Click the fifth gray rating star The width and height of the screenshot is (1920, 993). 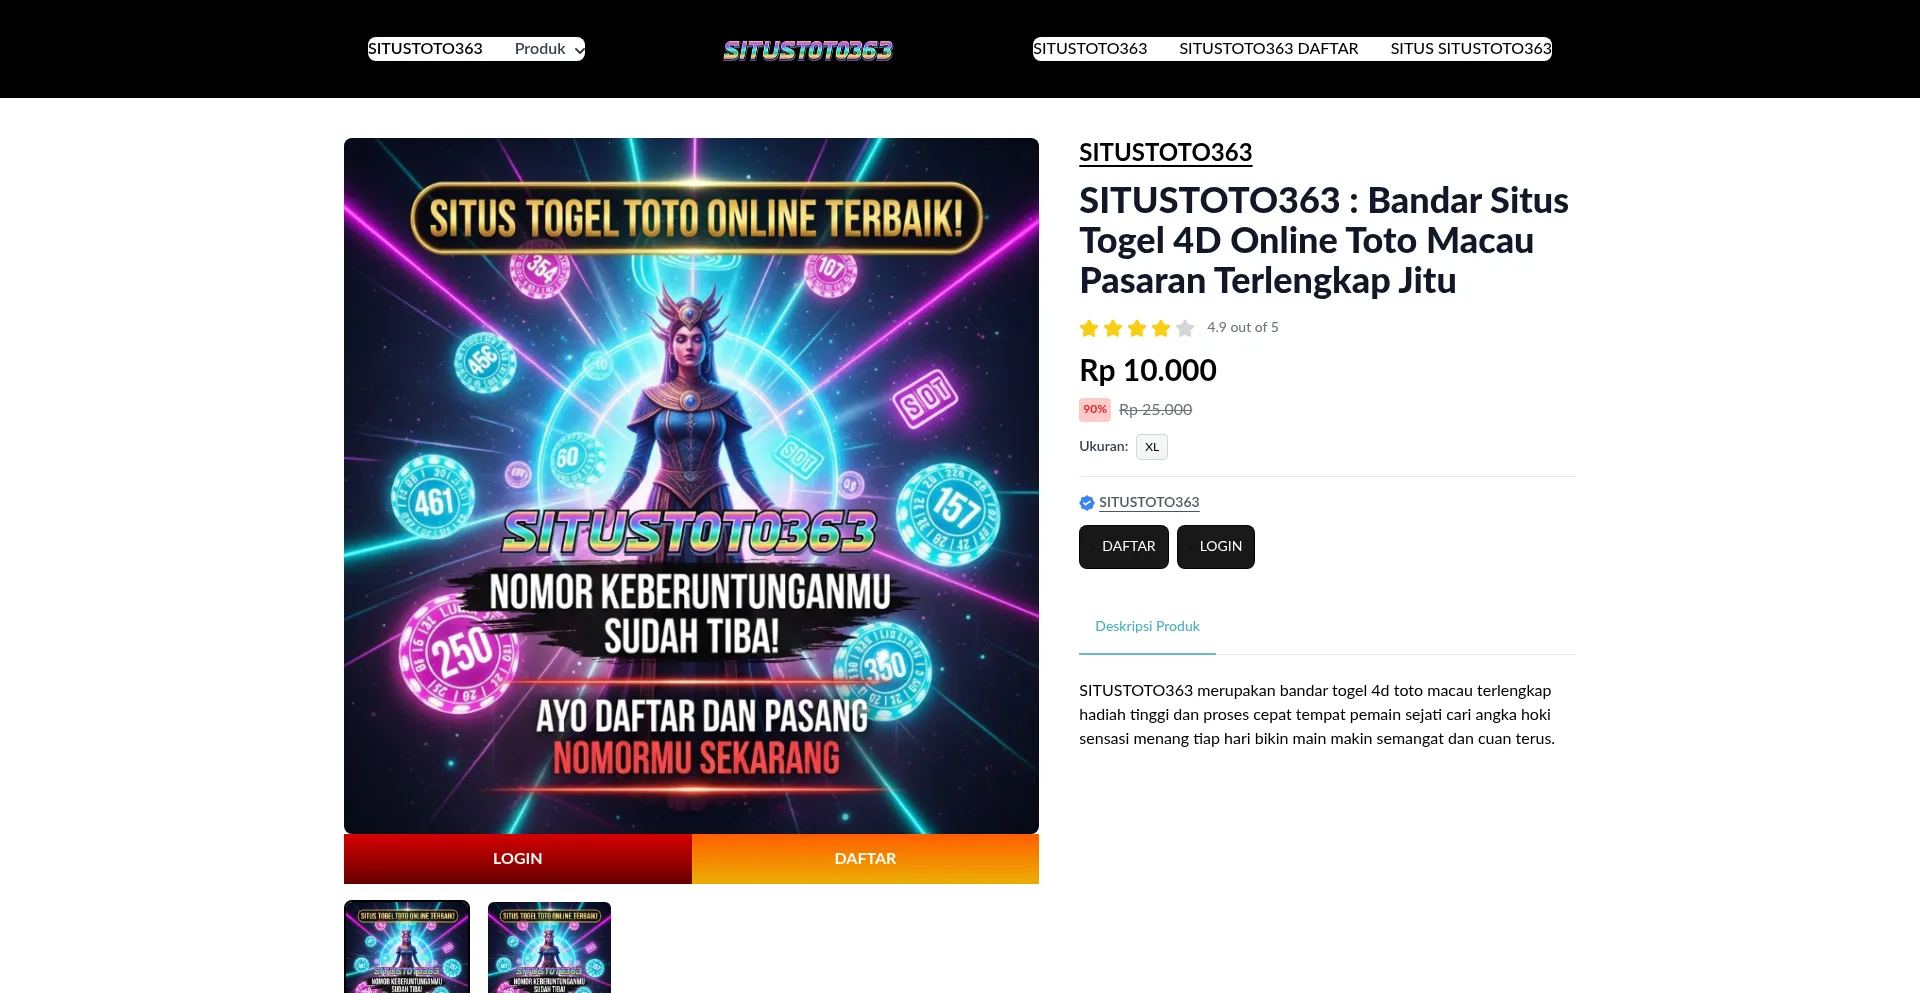pyautogui.click(x=1185, y=328)
